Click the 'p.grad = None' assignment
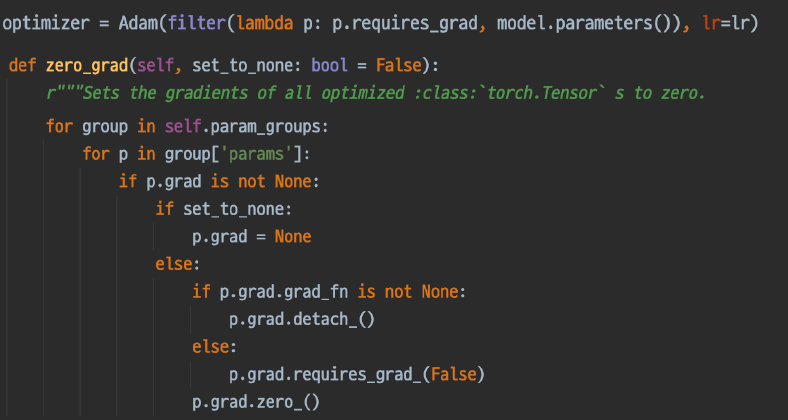 click(x=252, y=236)
